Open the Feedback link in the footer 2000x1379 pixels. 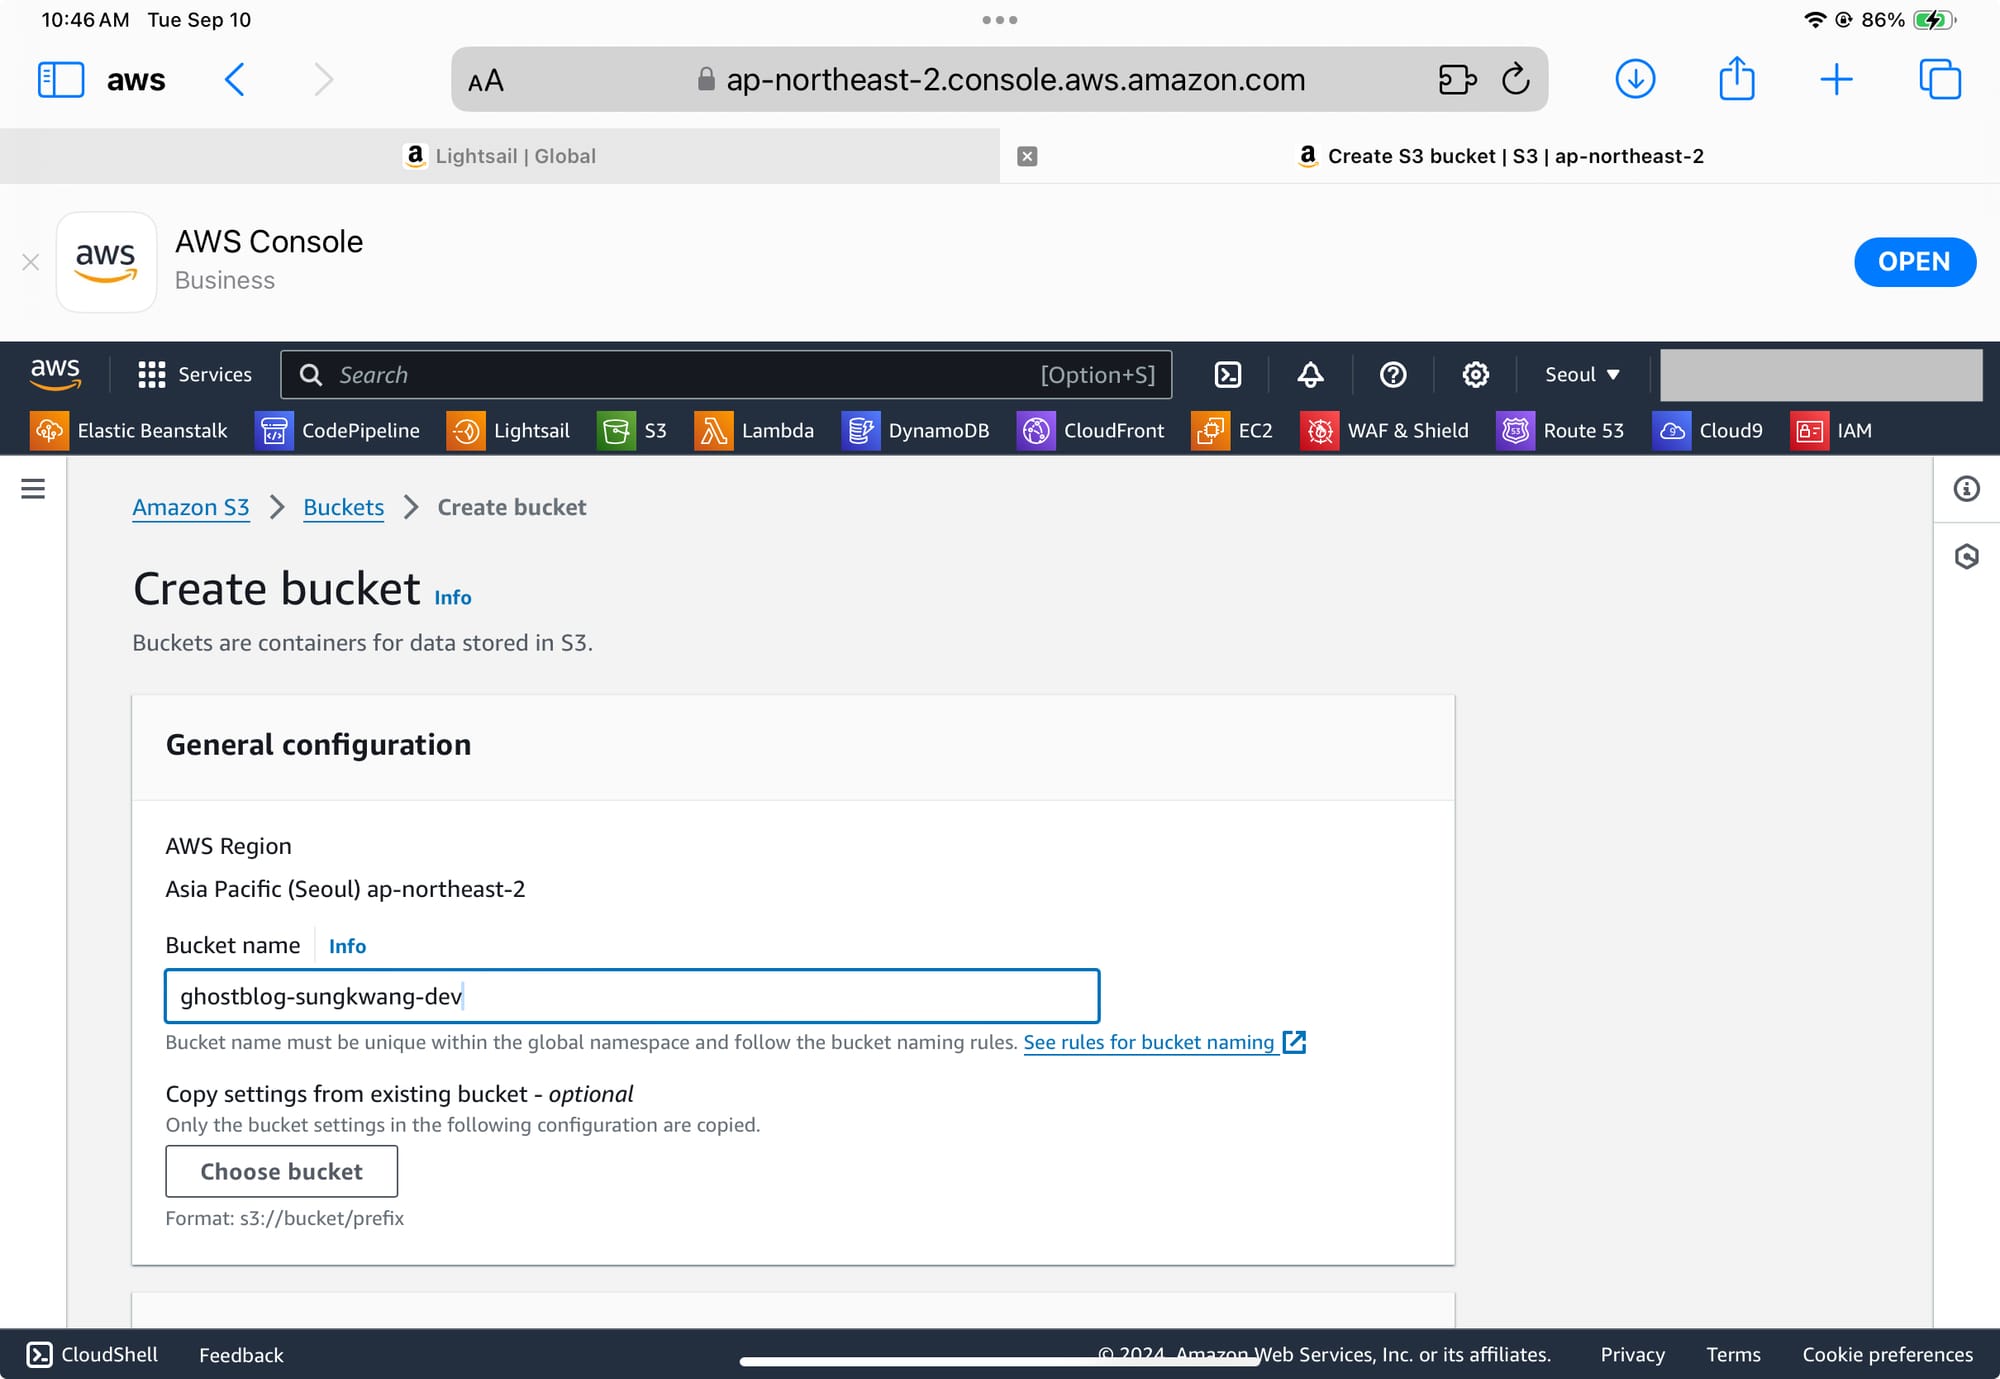241,1356
